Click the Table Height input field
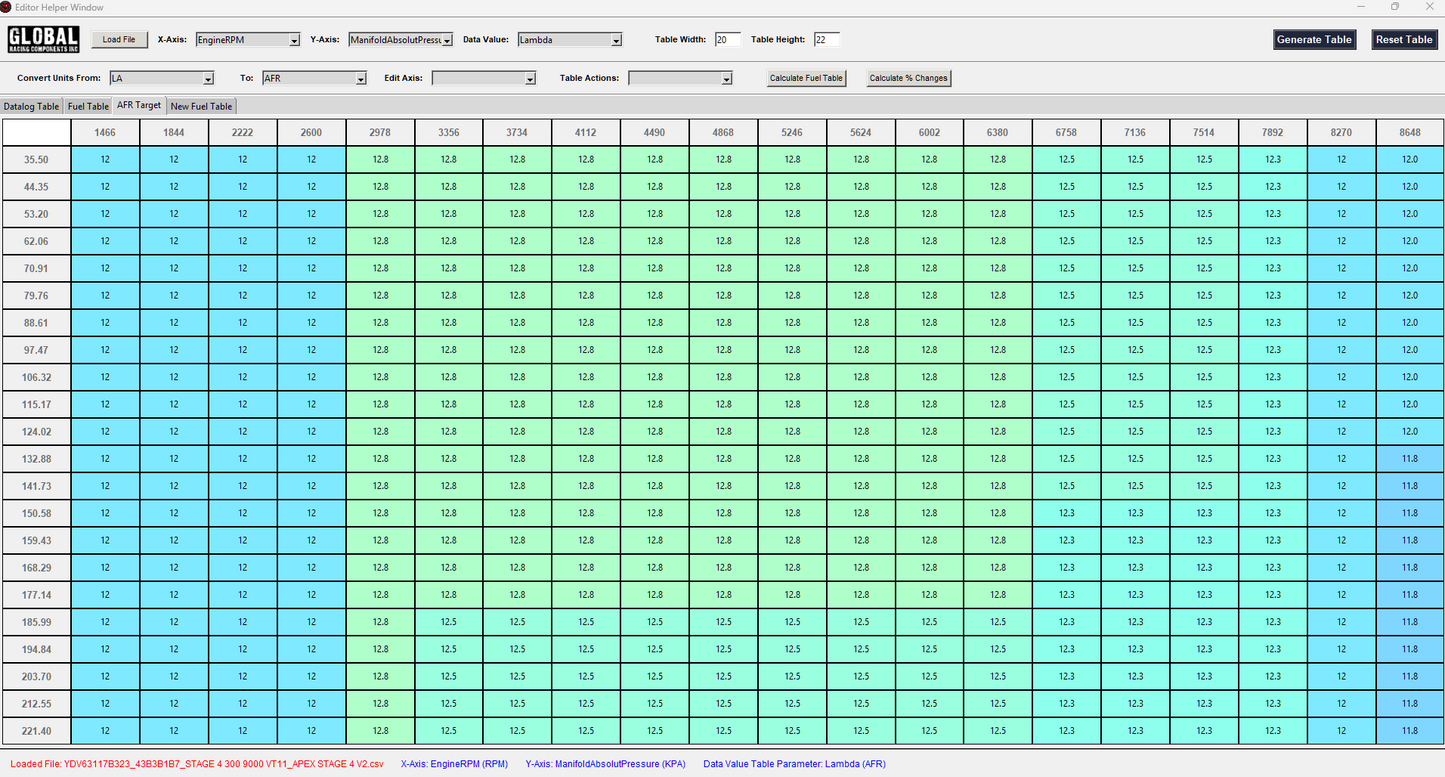Image resolution: width=1445 pixels, height=777 pixels. (x=827, y=40)
